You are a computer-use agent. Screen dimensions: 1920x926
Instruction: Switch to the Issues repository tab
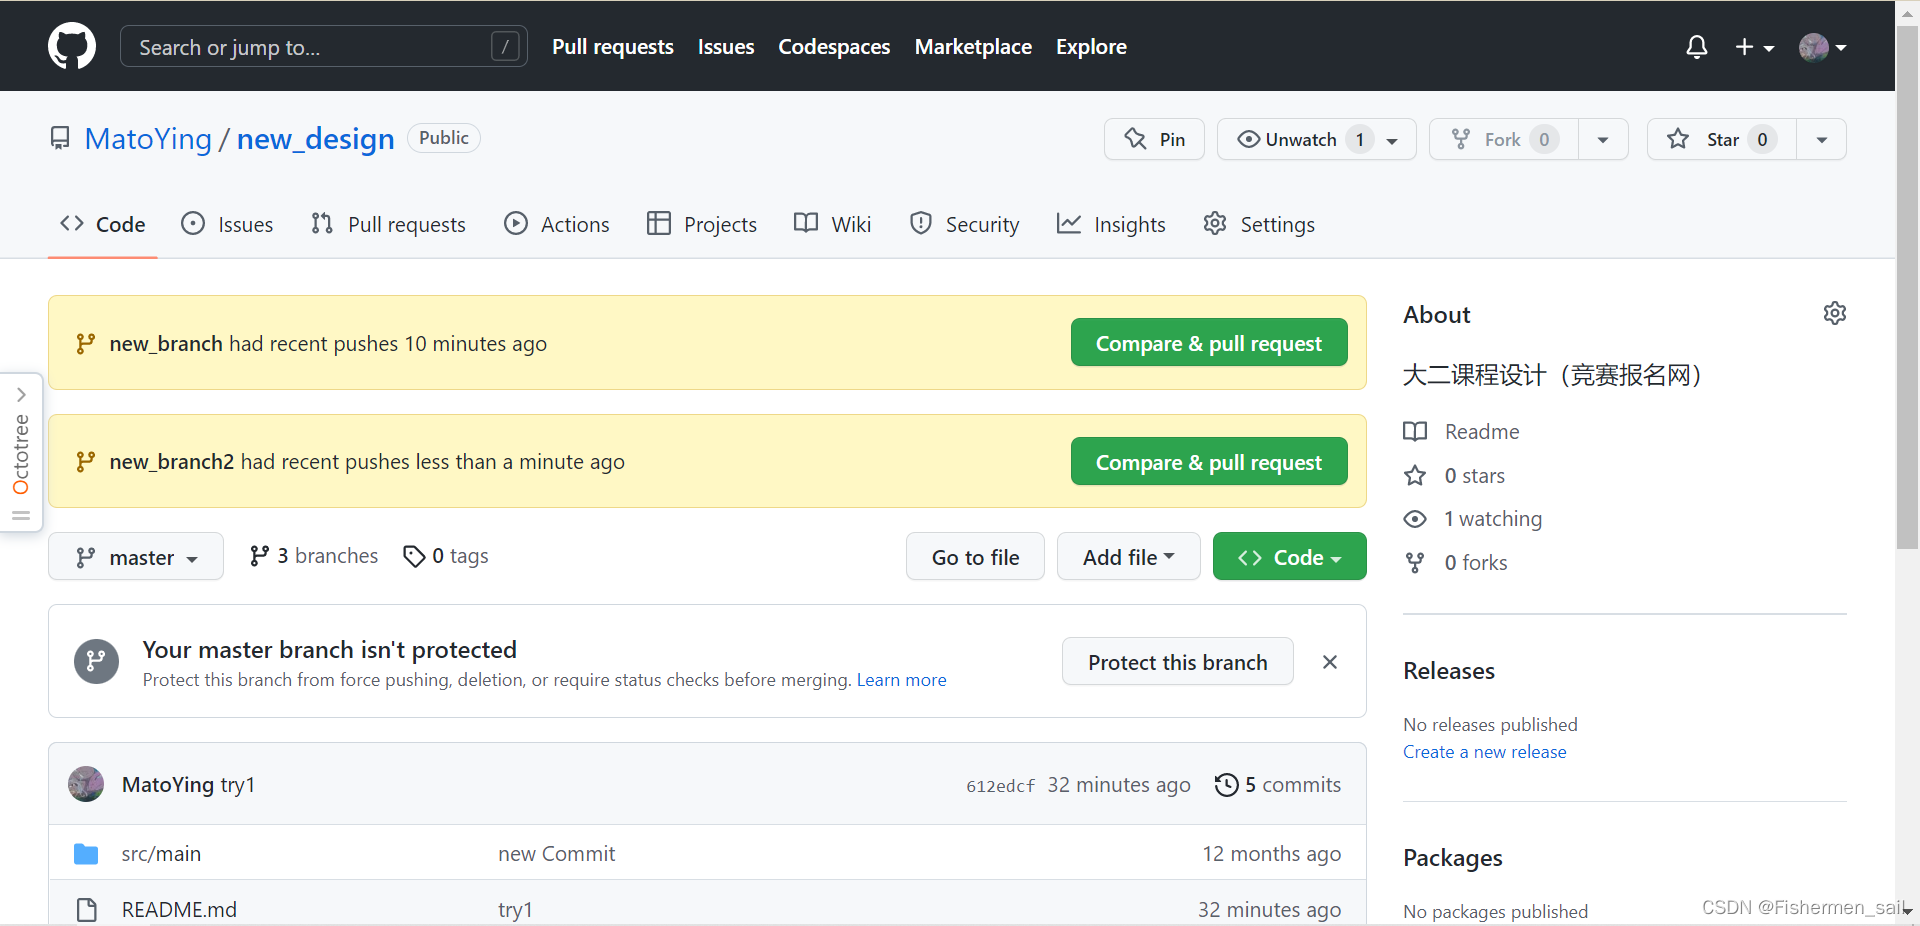[227, 224]
